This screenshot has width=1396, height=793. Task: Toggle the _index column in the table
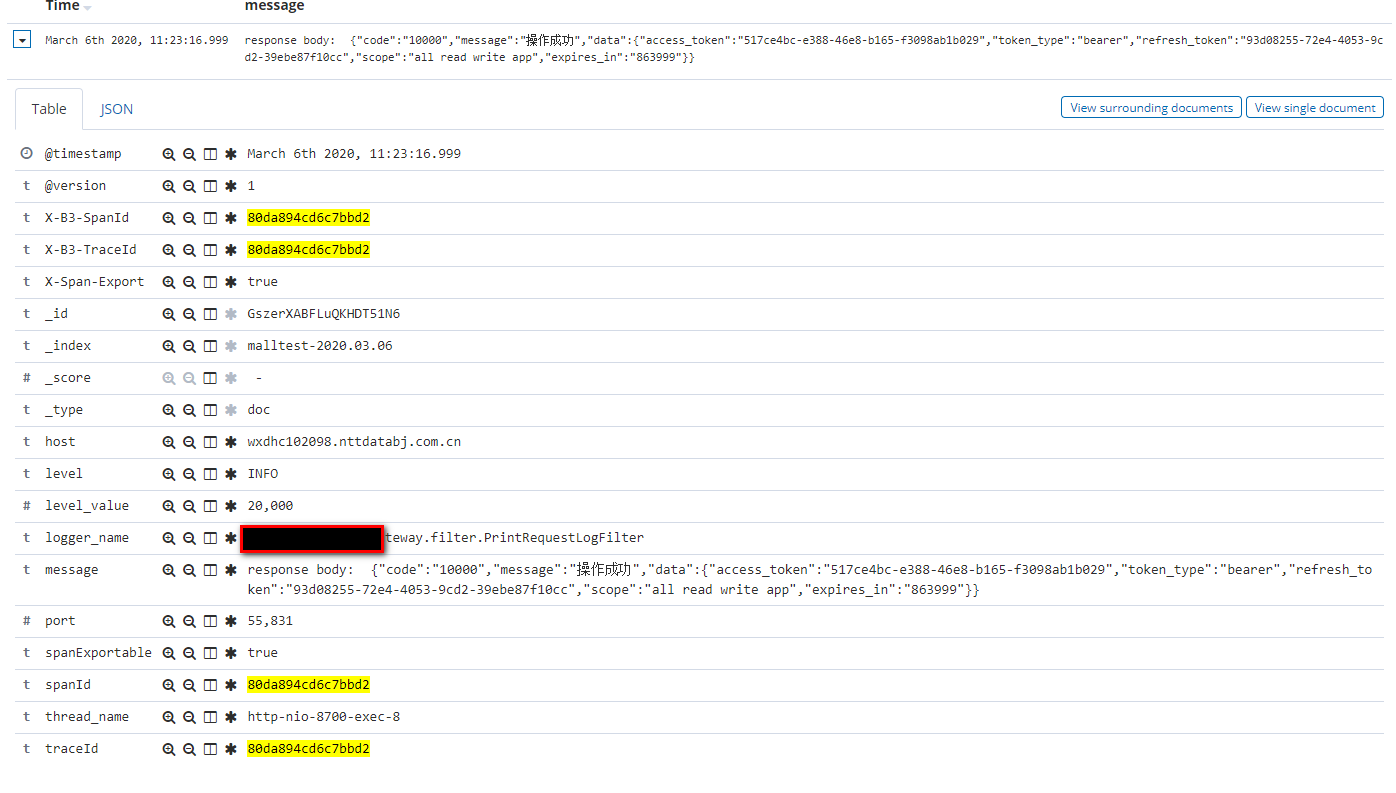tap(210, 345)
